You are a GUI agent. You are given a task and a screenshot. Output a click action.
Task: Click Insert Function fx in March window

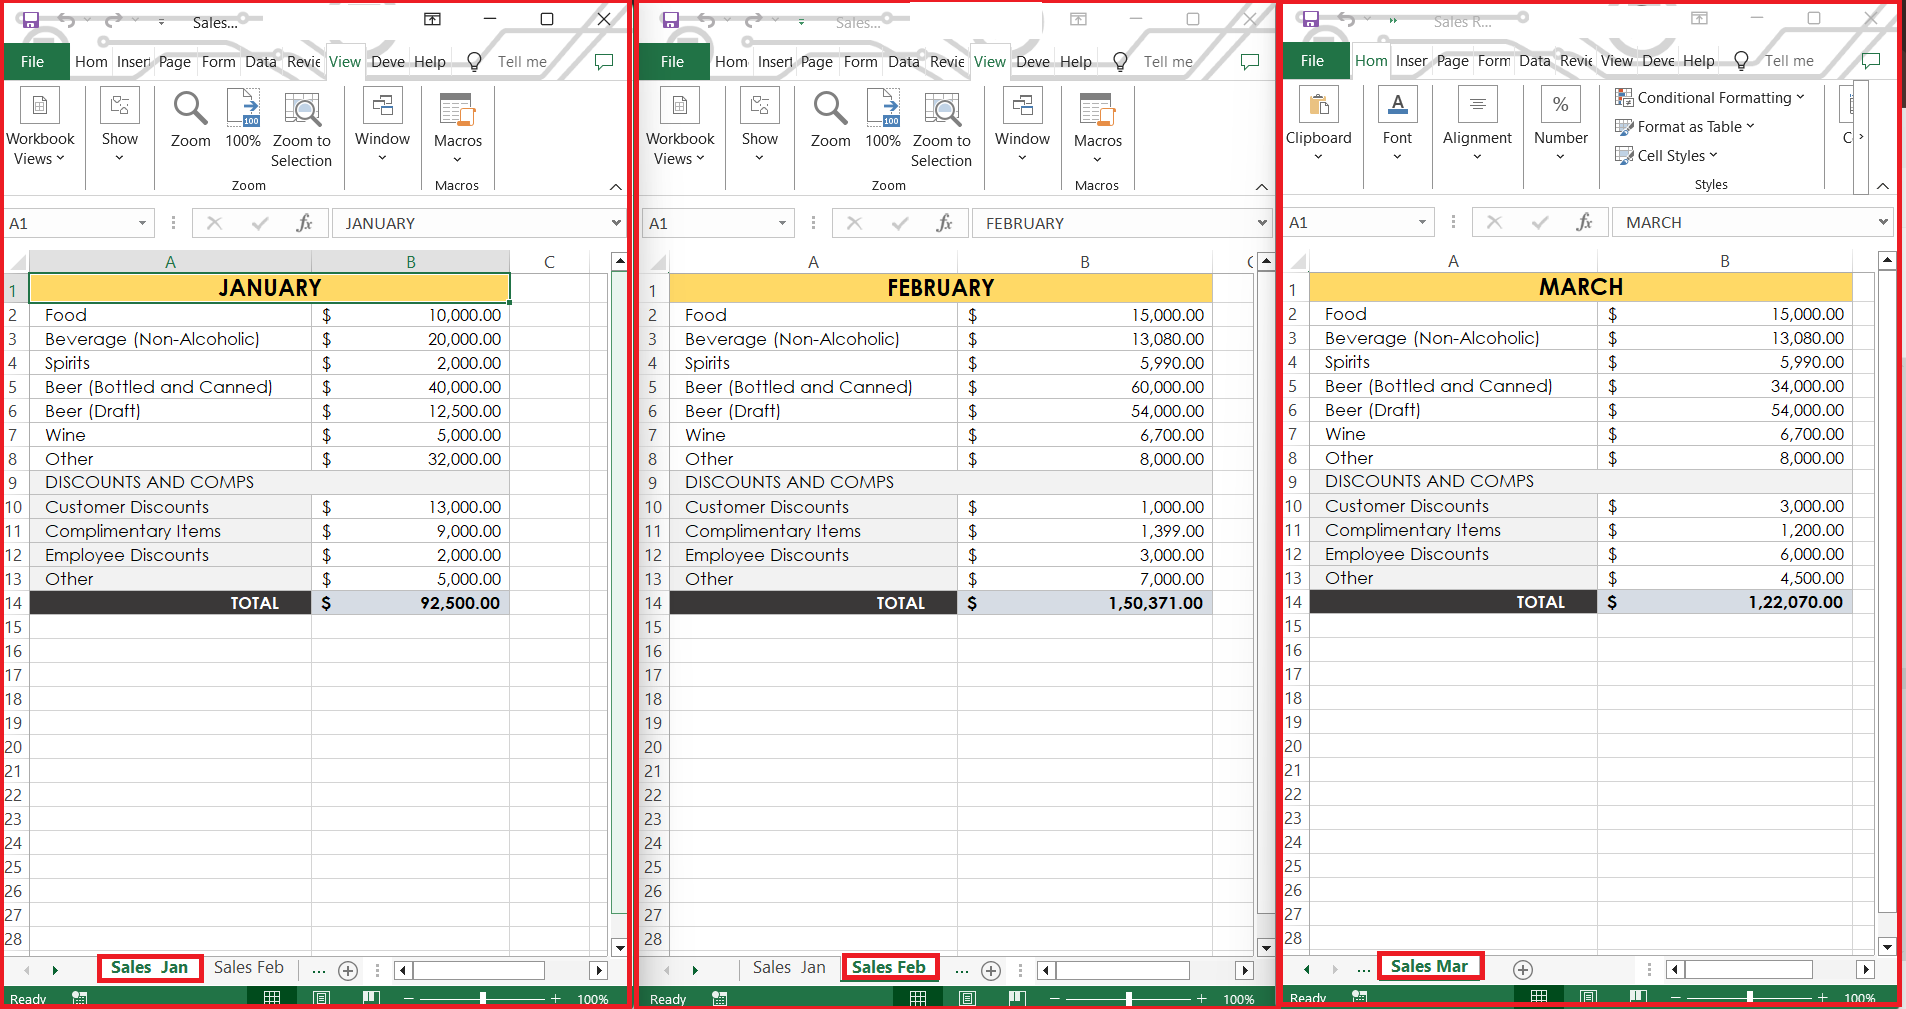pos(1584,222)
